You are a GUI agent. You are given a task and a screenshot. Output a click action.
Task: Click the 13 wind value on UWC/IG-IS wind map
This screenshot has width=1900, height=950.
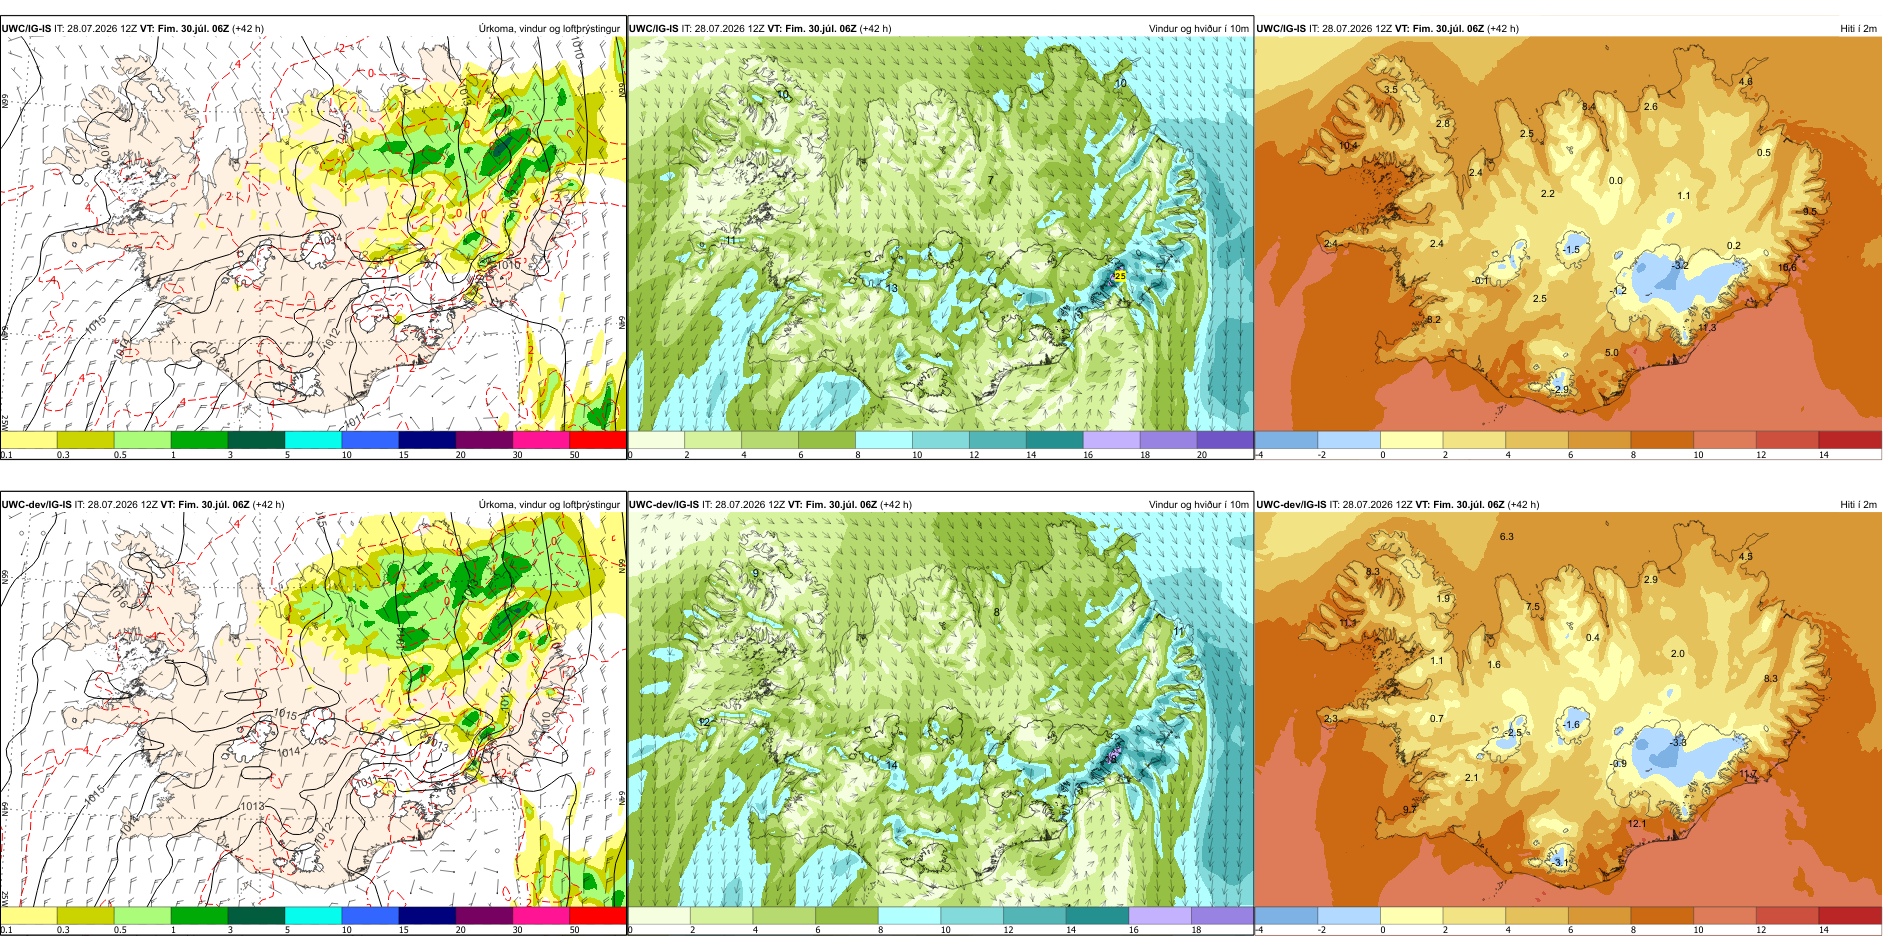(892, 289)
